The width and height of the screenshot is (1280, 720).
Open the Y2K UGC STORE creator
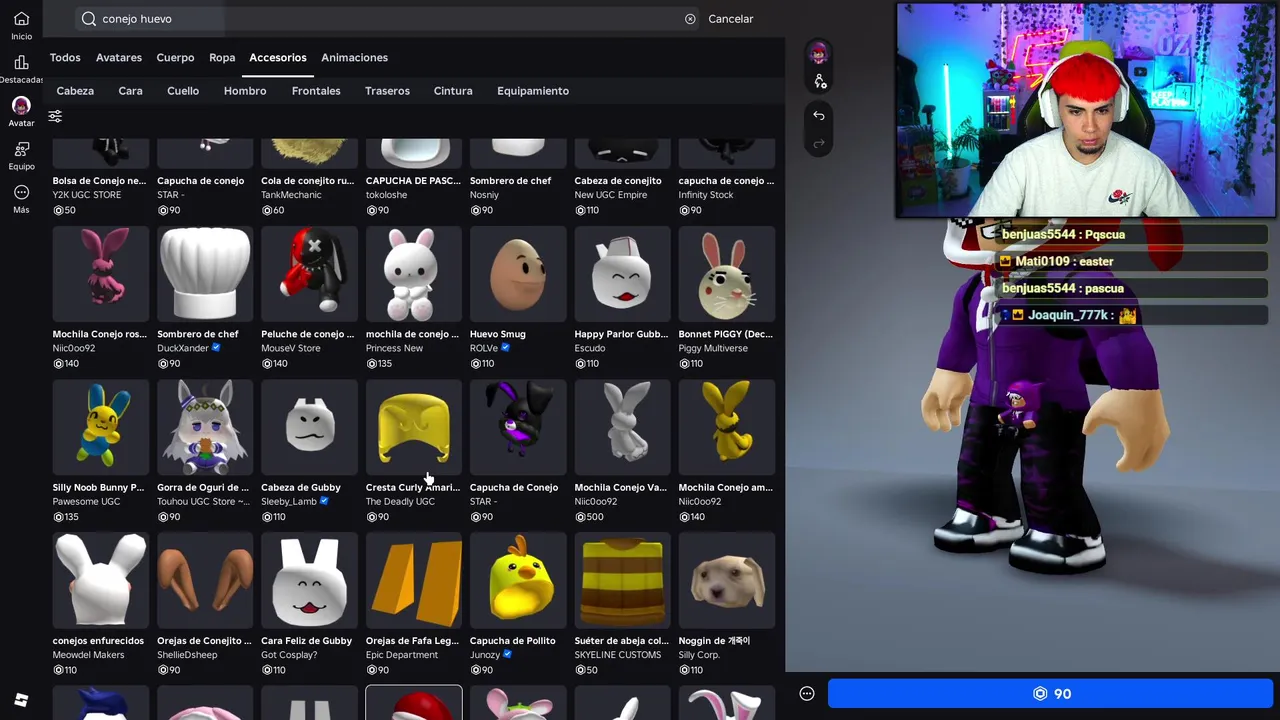pyautogui.click(x=87, y=195)
